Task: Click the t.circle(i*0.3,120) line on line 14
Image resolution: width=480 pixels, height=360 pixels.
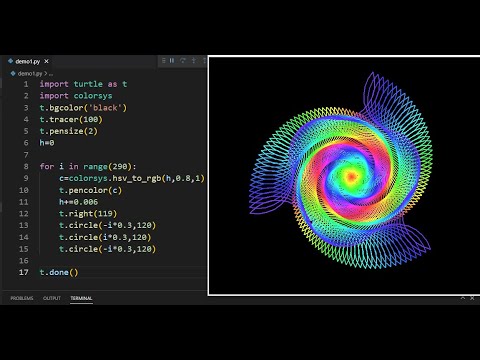Action: tap(105, 237)
